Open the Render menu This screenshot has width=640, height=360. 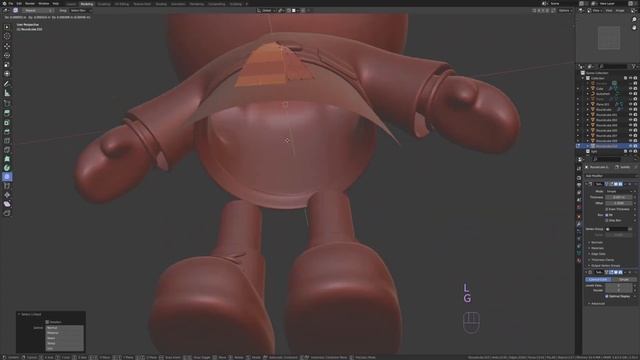pyautogui.click(x=30, y=4)
